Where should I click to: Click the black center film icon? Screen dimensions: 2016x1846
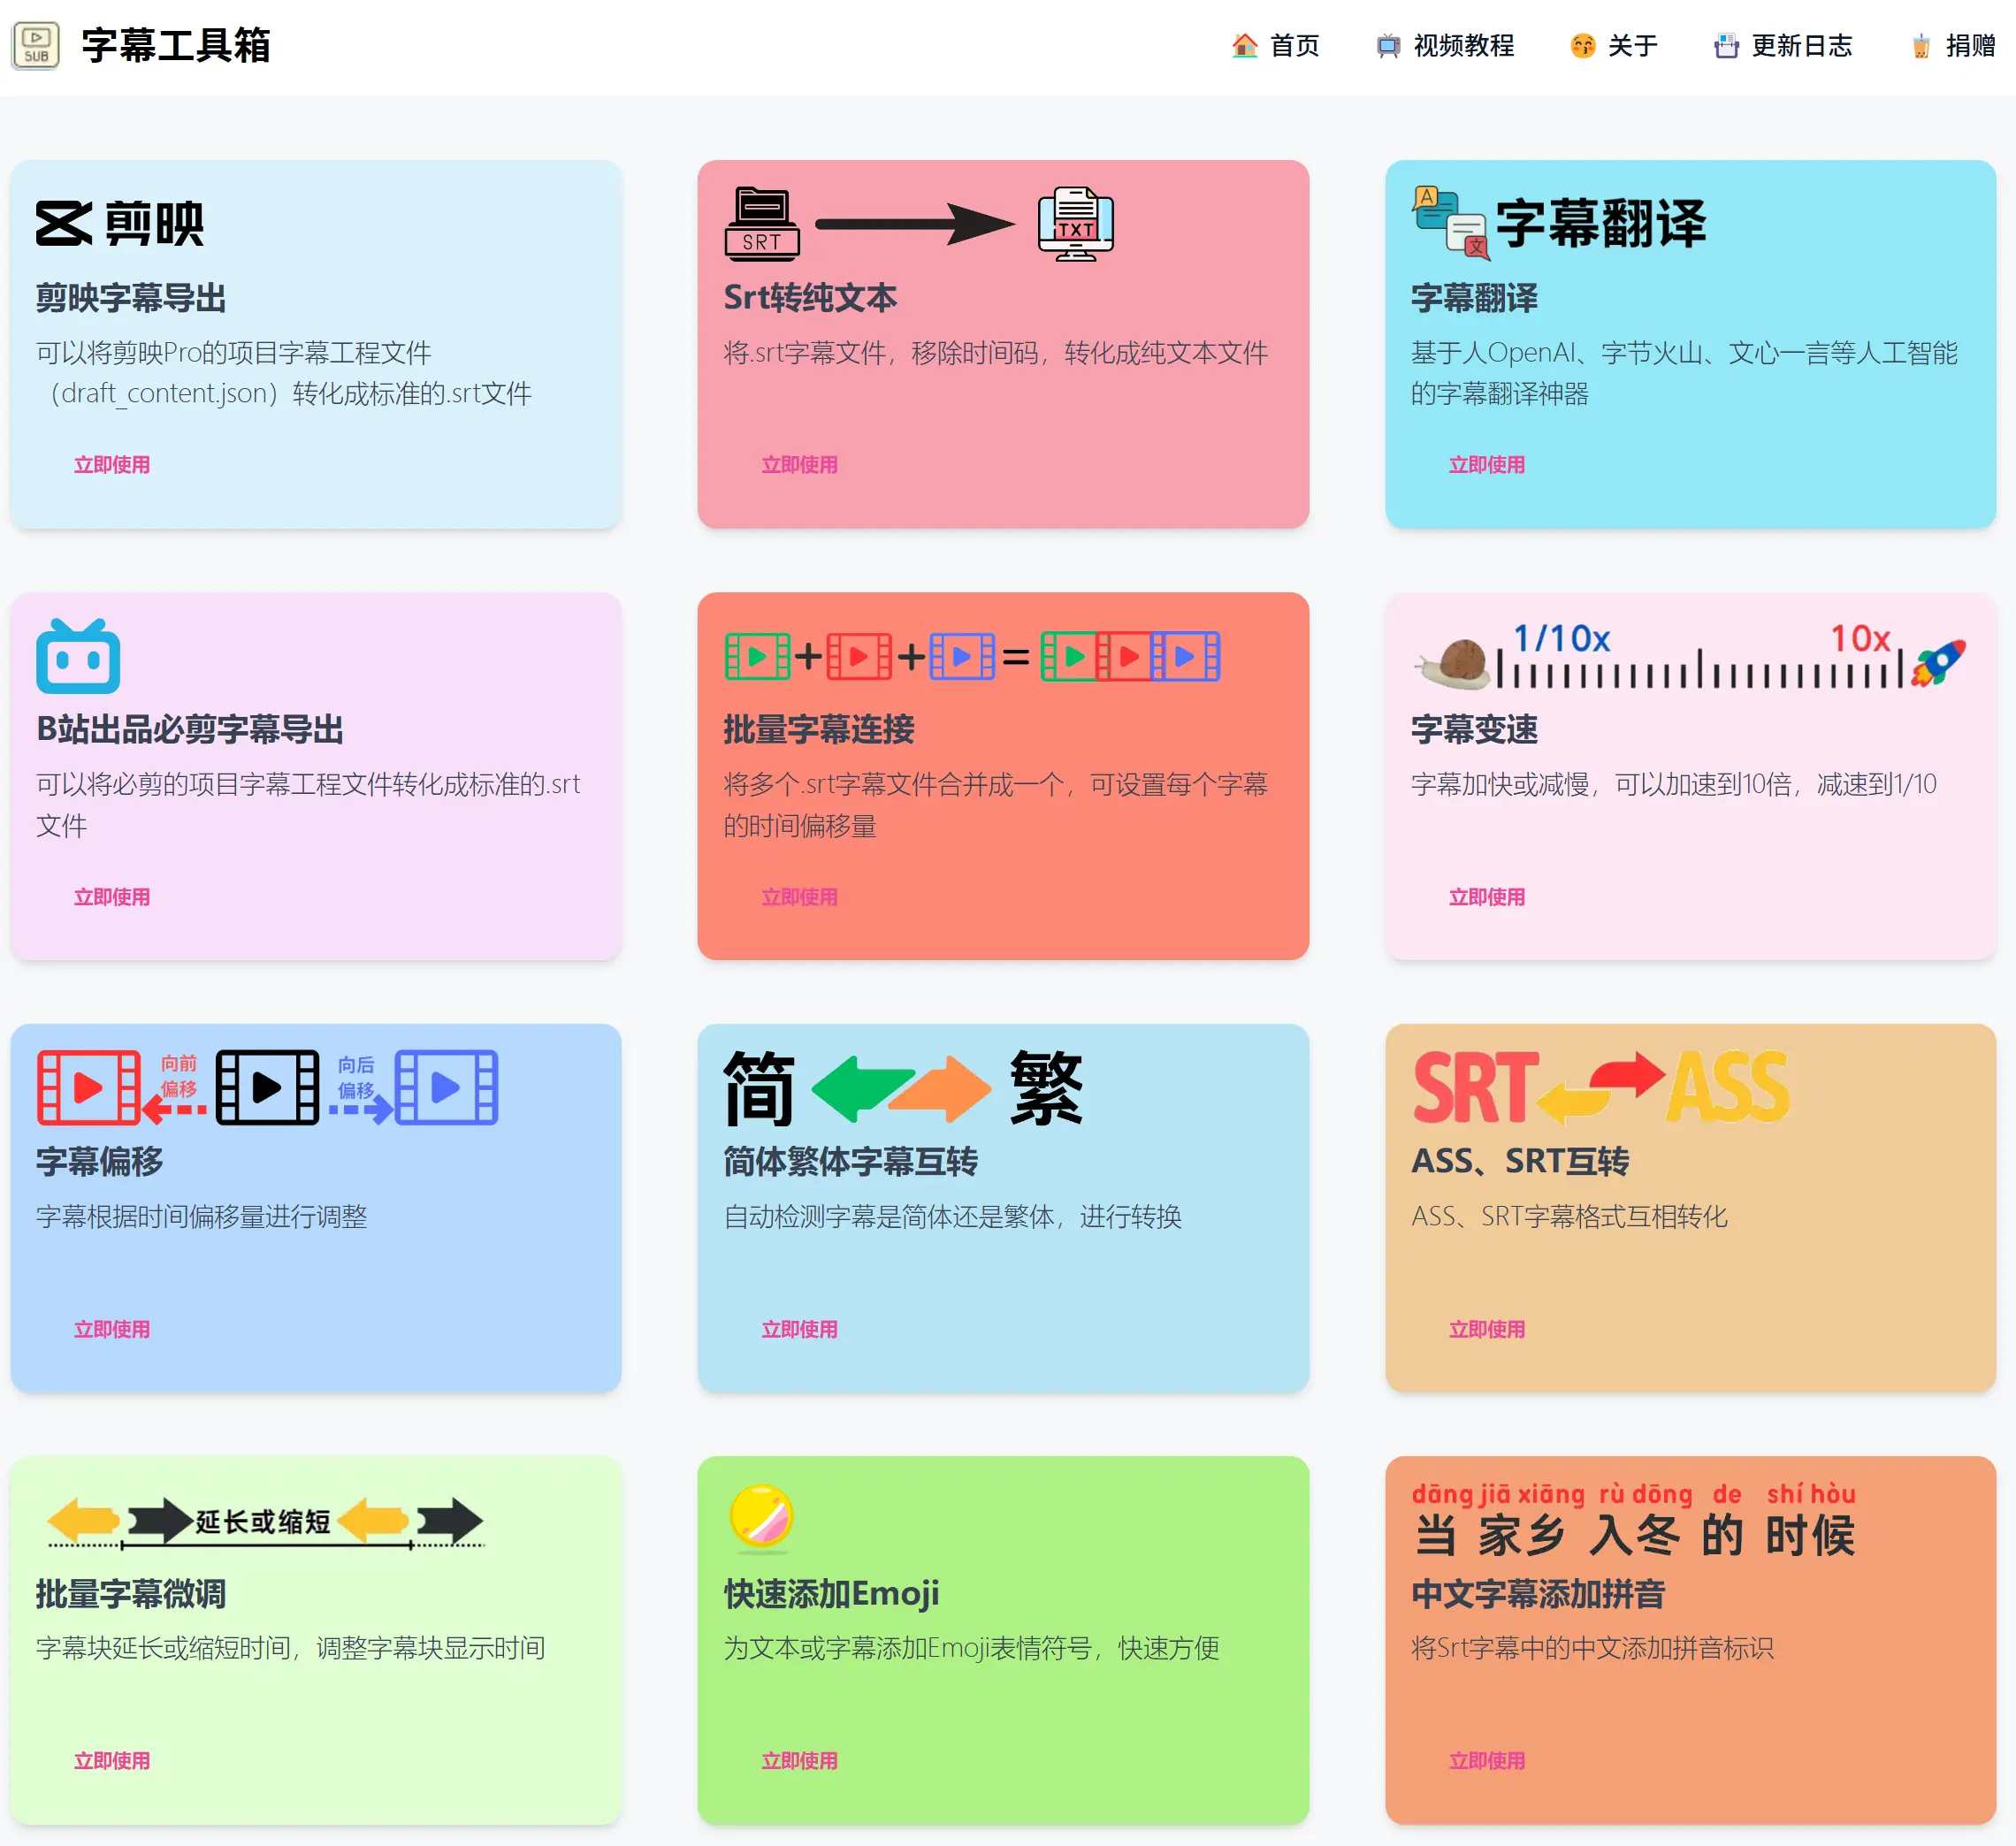pos(268,1088)
